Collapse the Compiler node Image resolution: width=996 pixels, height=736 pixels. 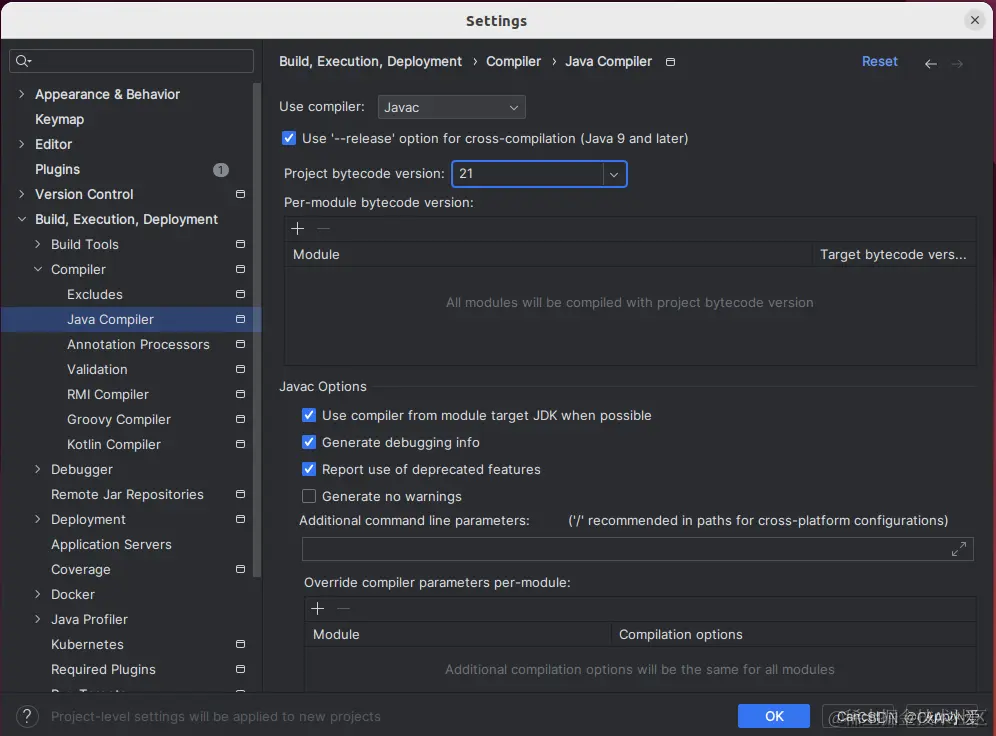click(x=37, y=269)
